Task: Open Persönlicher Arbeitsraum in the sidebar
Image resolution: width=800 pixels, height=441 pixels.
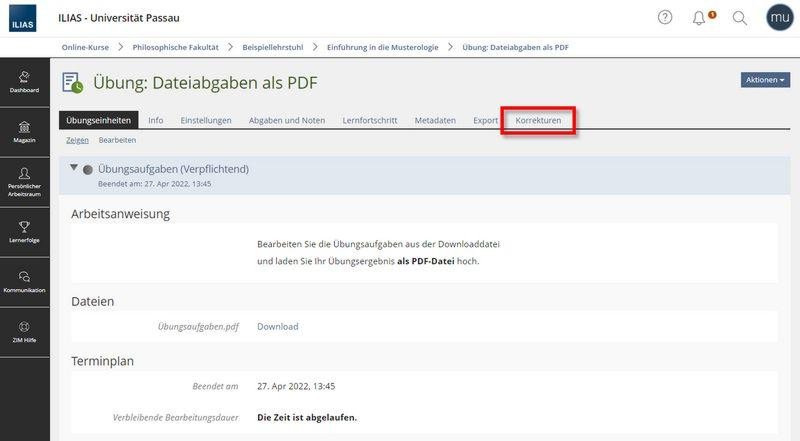Action: (24, 181)
